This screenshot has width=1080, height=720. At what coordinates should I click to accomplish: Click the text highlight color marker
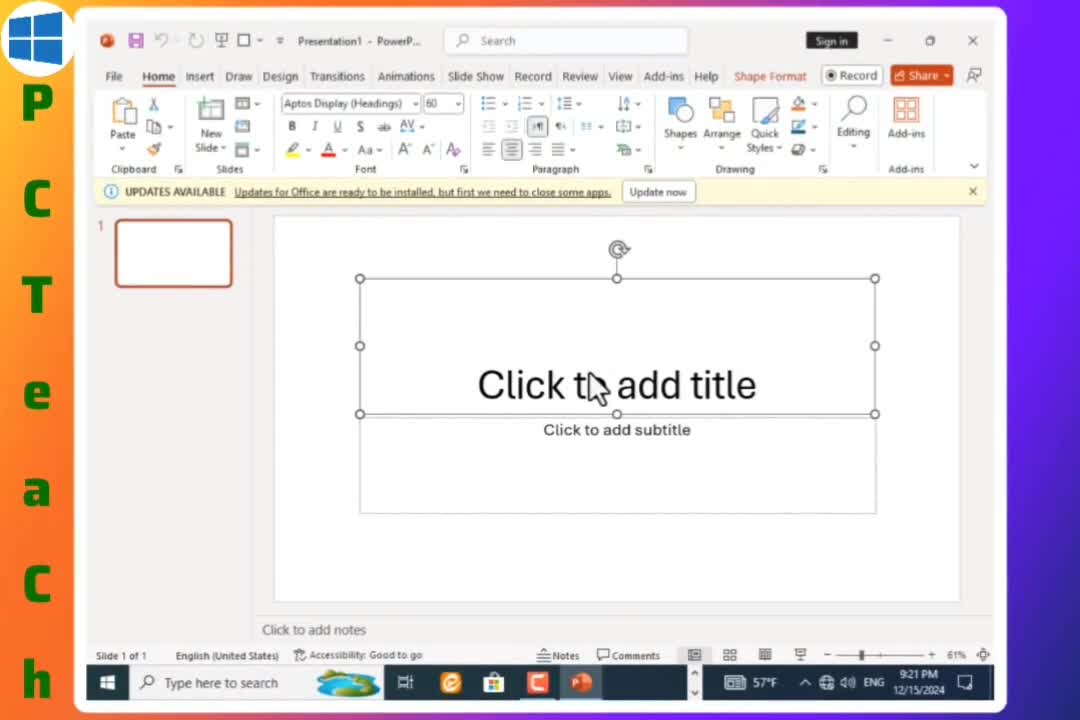(293, 150)
